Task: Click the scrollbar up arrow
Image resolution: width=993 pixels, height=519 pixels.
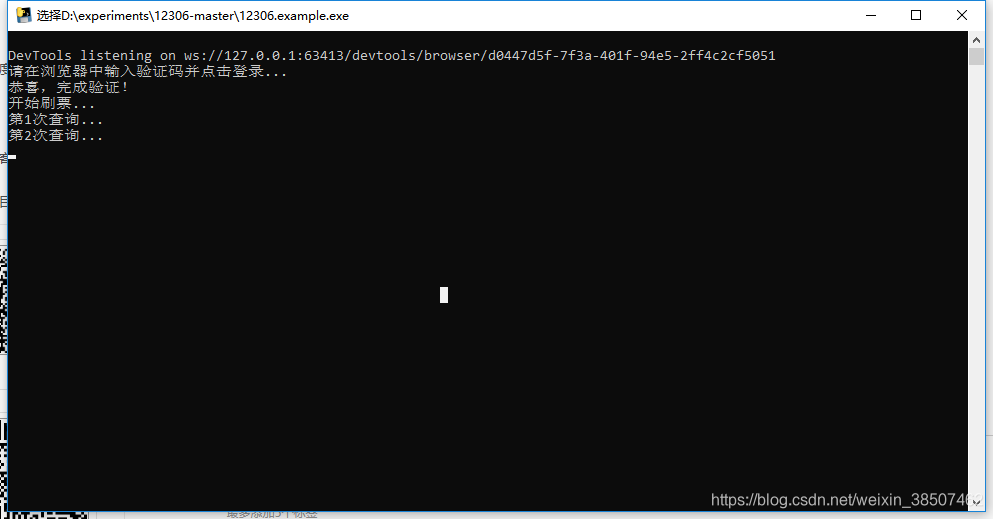Action: tap(976, 39)
